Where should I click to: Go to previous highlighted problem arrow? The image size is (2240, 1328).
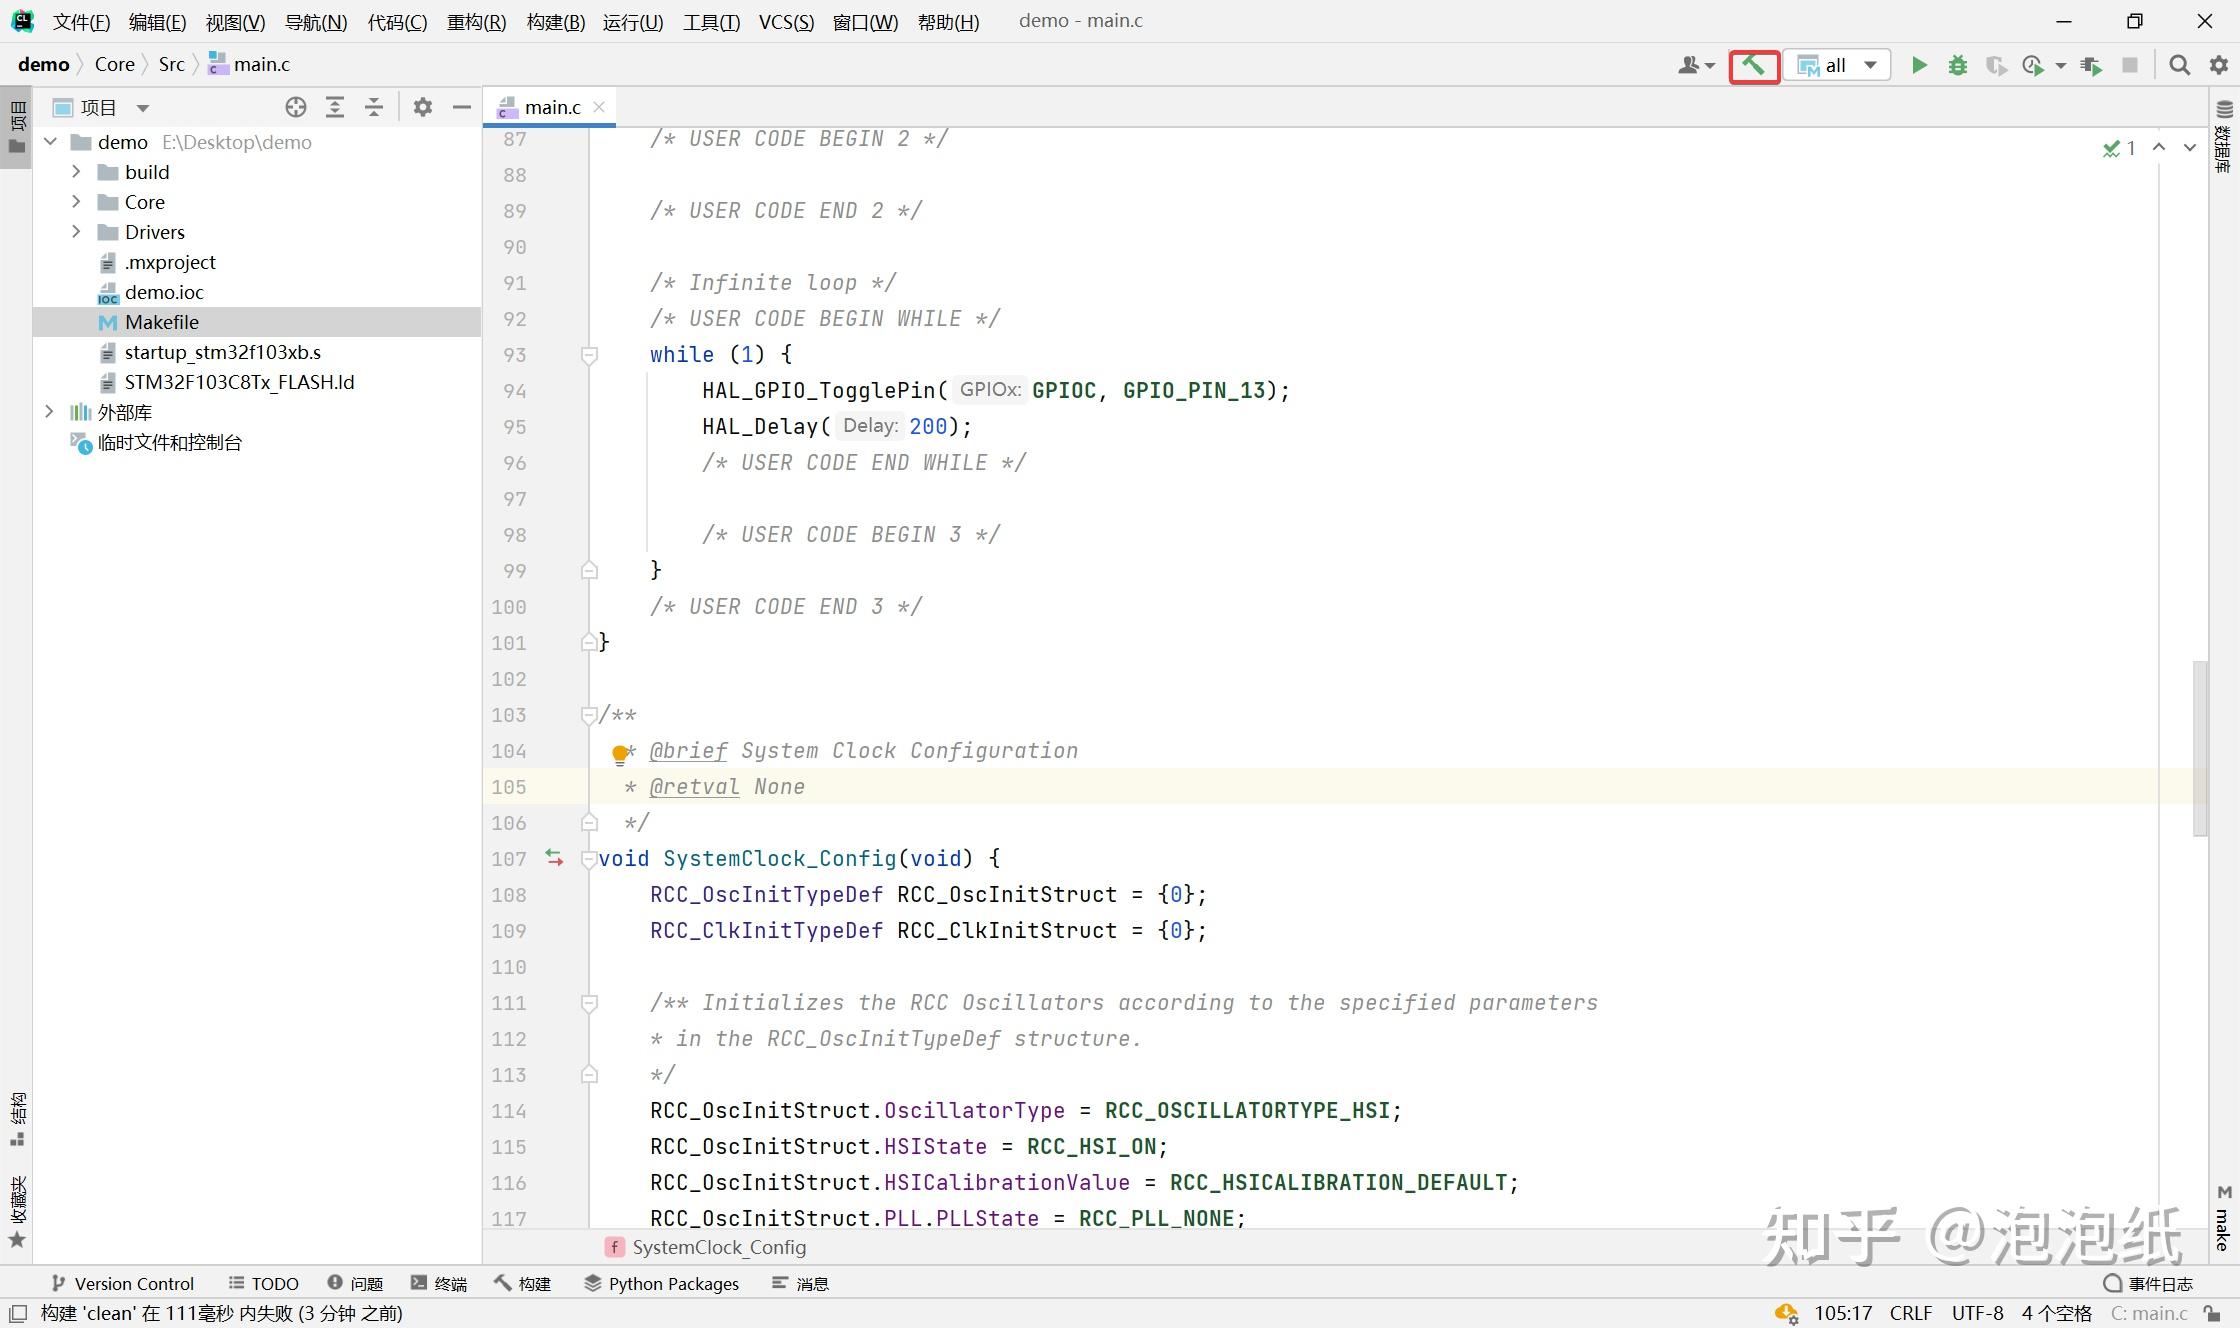2159,148
